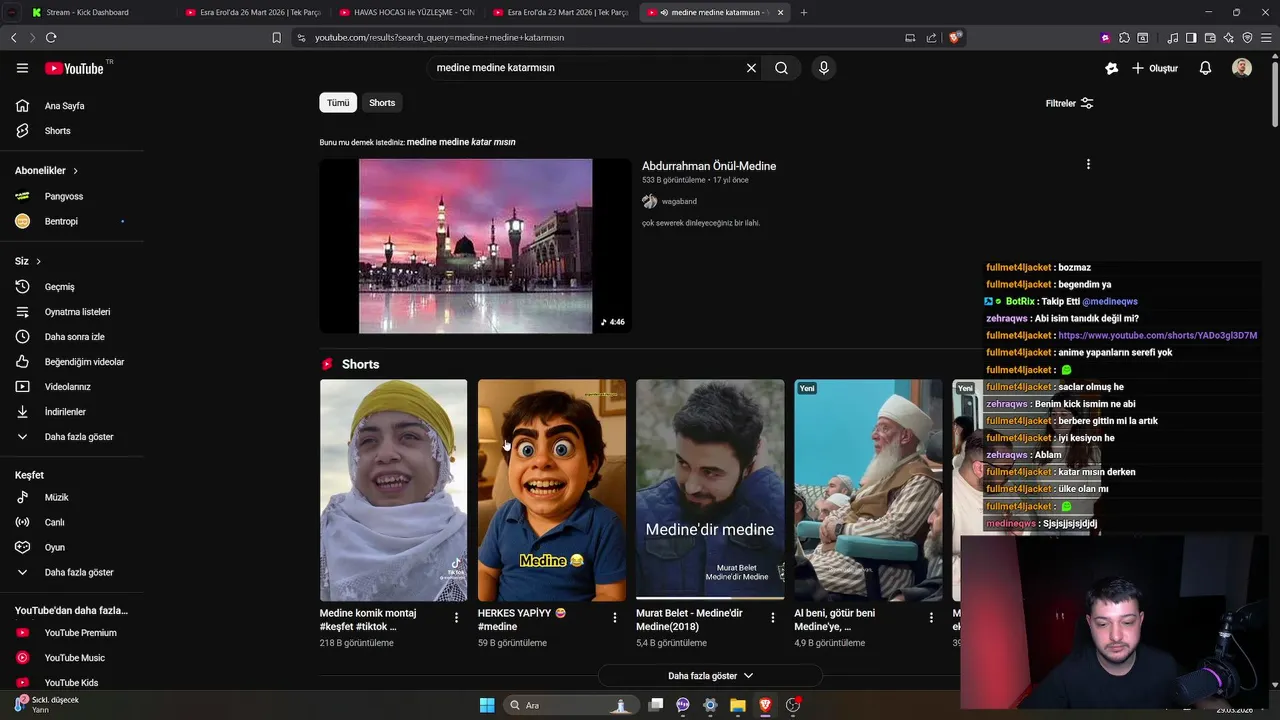Viewport: 1280px width, 720px height.
Task: Open the Al beni götür beni Medine'ye short
Action: coord(868,490)
